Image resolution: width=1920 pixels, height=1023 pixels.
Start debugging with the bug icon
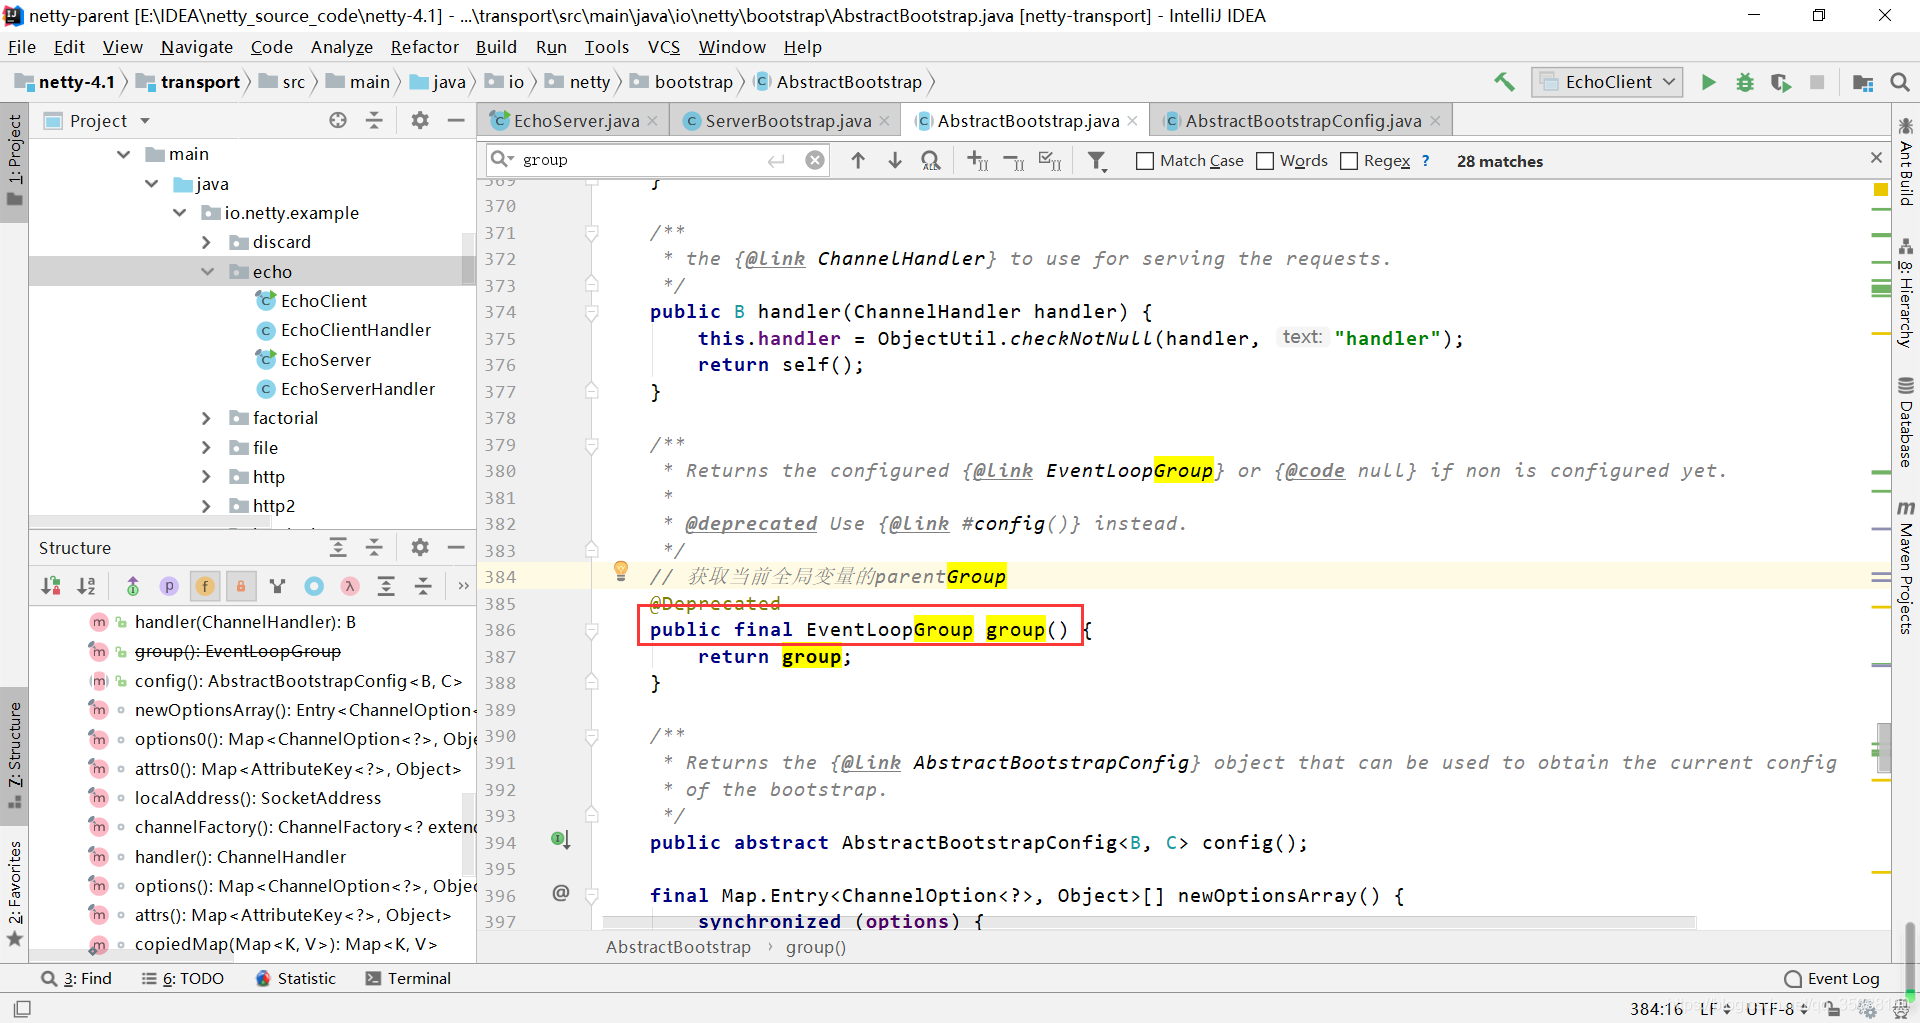click(x=1745, y=82)
